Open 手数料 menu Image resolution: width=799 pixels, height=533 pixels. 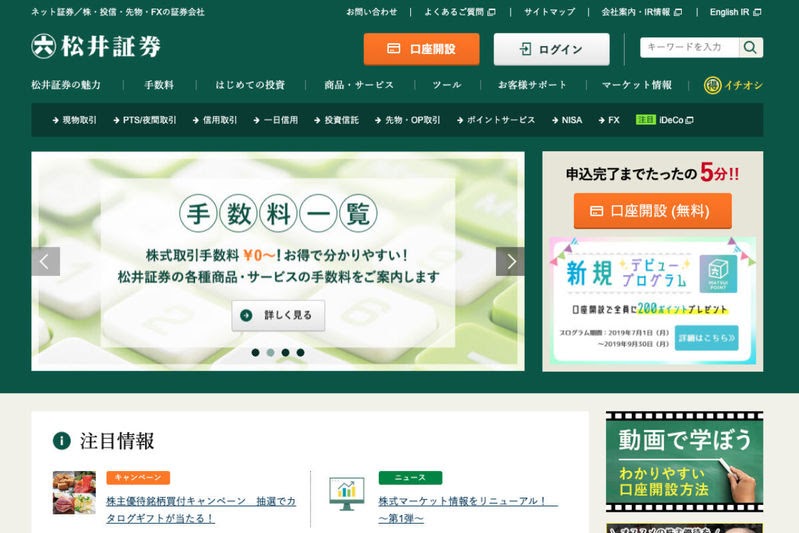click(x=159, y=85)
